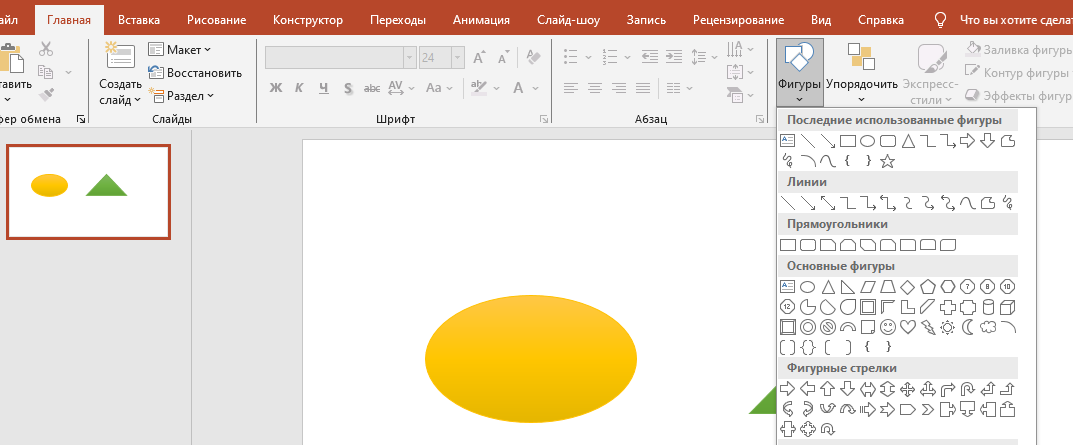The height and width of the screenshot is (445, 1073).
Task: Decrease indent level in paragraph group
Action: pyautogui.click(x=649, y=57)
